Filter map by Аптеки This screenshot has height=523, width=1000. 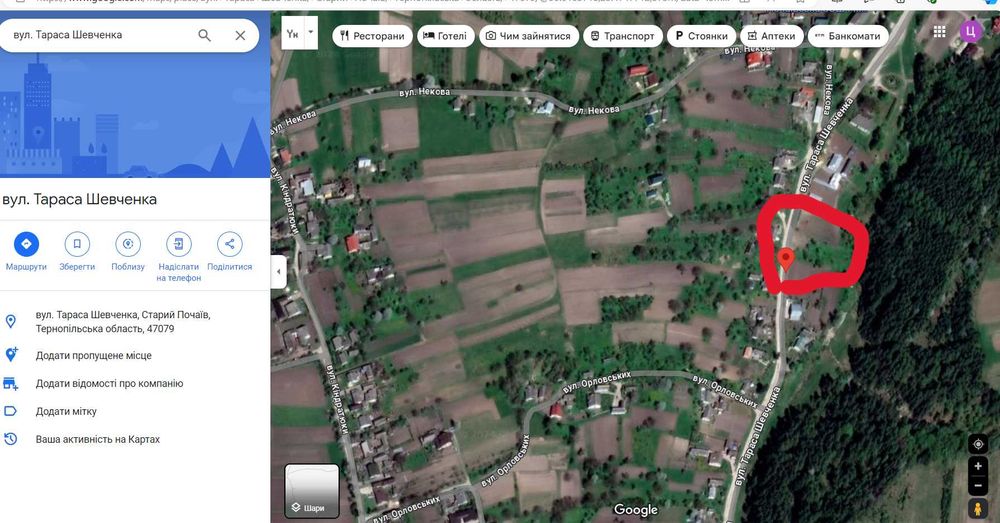click(772, 36)
